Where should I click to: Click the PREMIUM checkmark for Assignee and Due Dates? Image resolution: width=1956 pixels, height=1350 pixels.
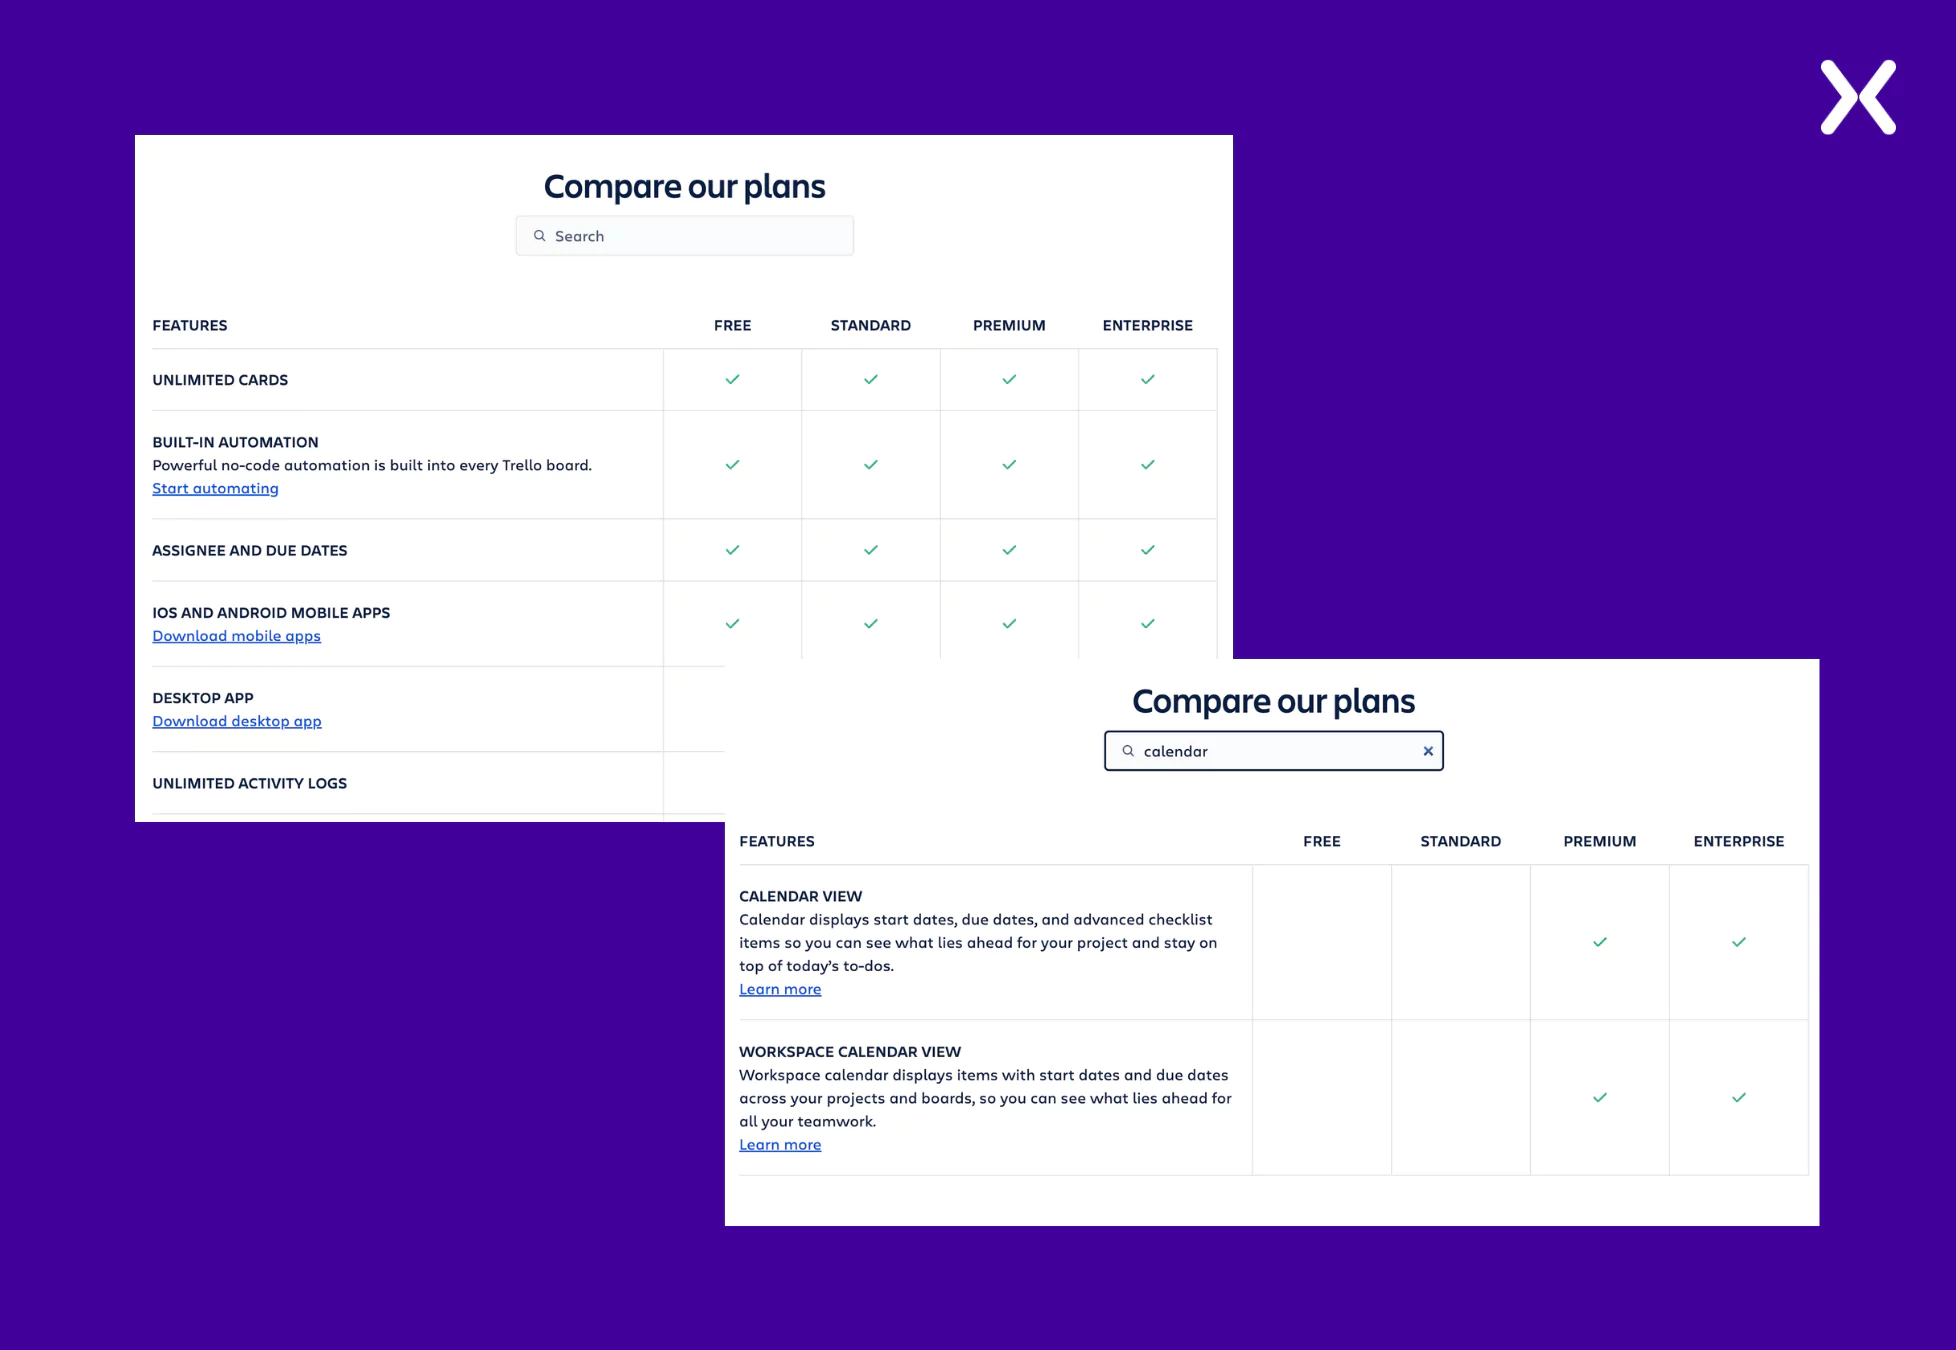click(x=1011, y=550)
